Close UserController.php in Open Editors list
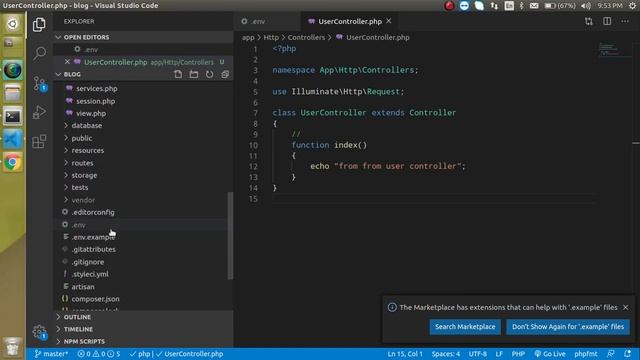Image resolution: width=640 pixels, height=360 pixels. (x=67, y=62)
